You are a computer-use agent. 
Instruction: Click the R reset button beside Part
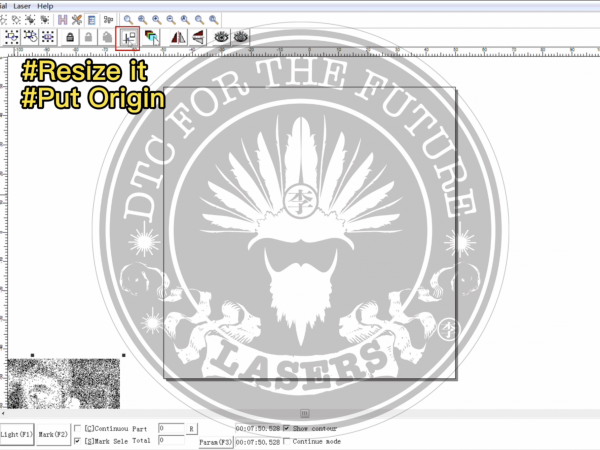(191, 429)
